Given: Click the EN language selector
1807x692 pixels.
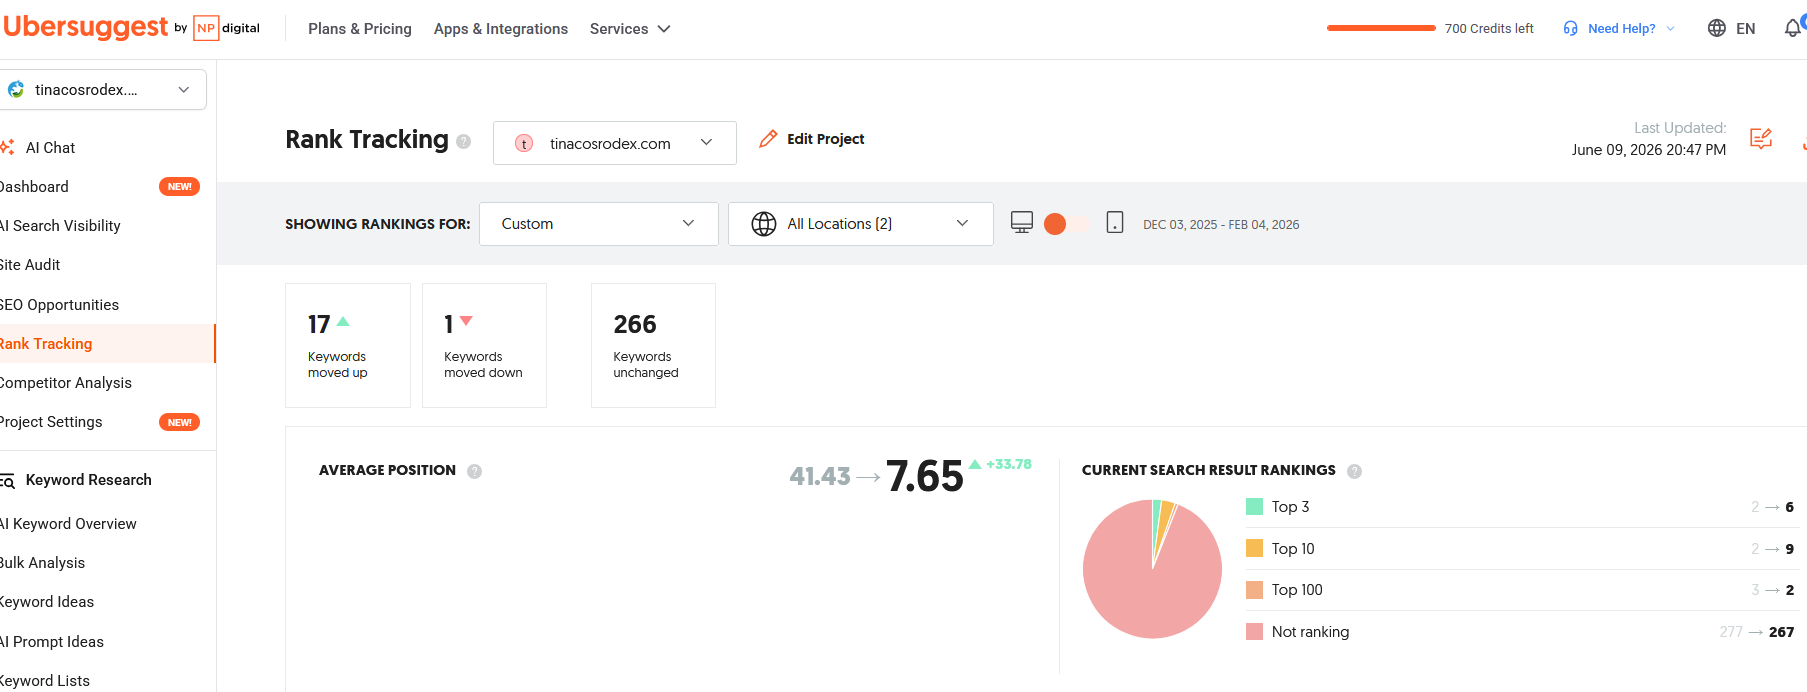Looking at the screenshot, I should (1746, 29).
